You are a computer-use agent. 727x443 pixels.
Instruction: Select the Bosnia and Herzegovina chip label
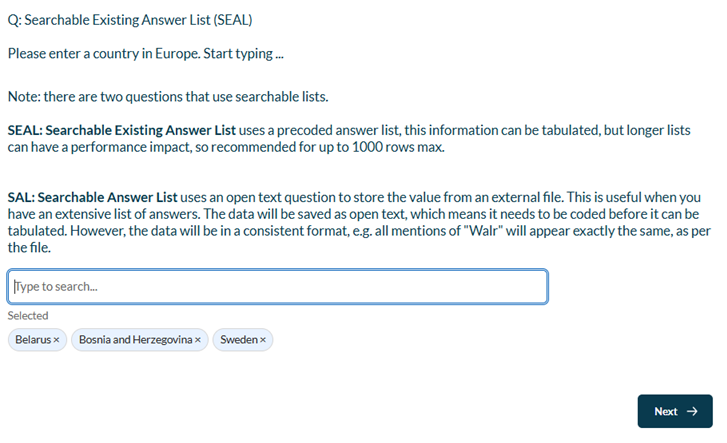click(135, 340)
